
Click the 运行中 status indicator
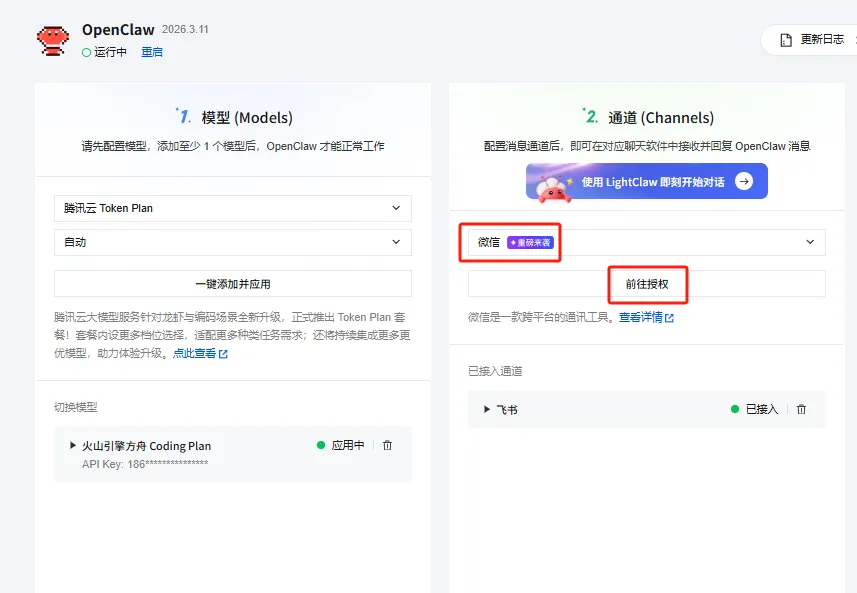point(104,52)
